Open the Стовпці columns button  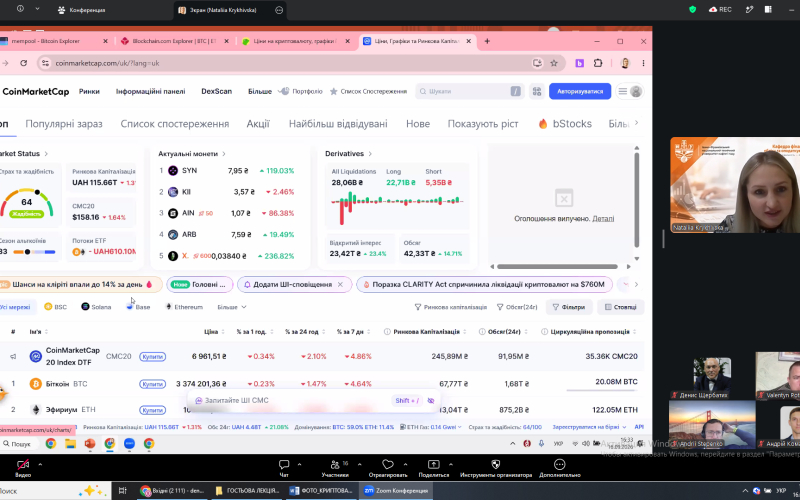620,307
